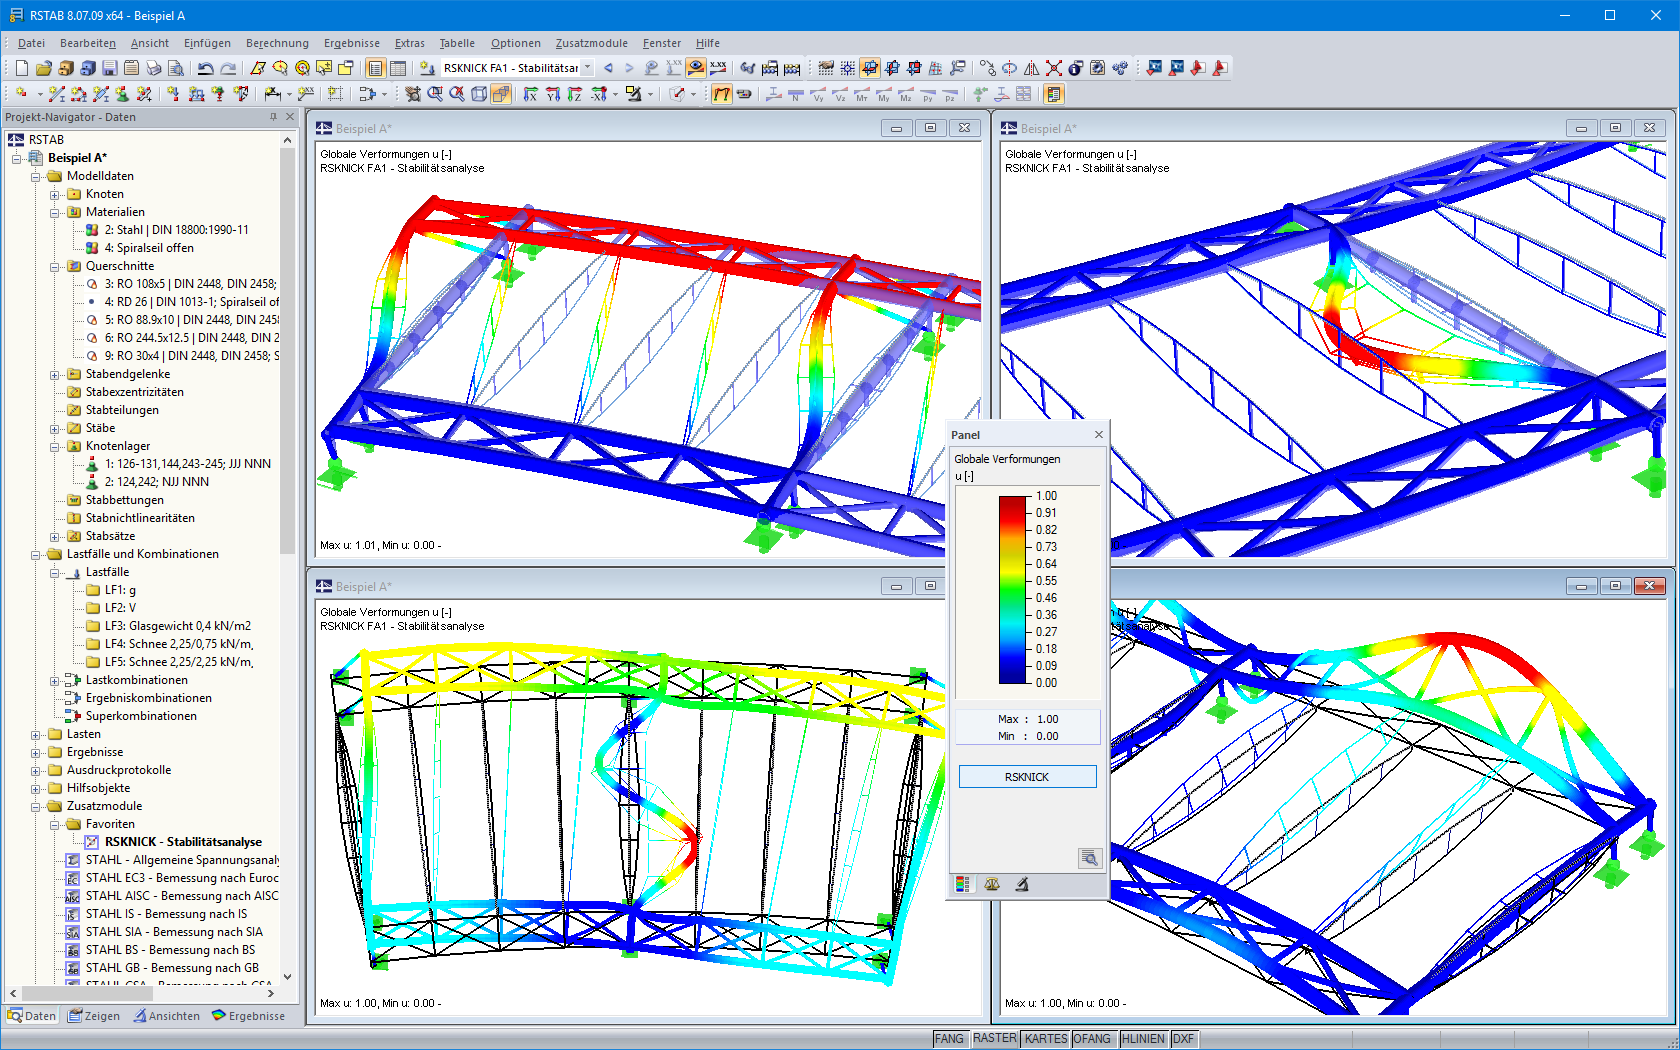
Task: Toggle HLINIEN guidelines in status bar
Action: (x=1143, y=1039)
